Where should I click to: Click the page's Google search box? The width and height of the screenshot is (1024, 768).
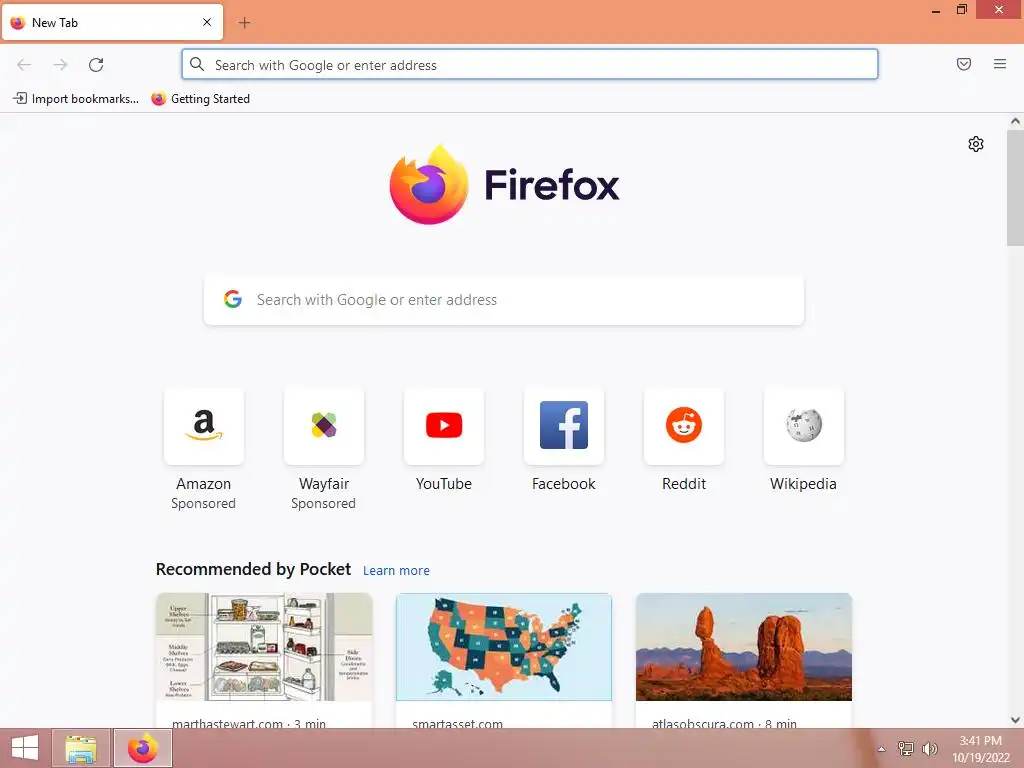(504, 300)
